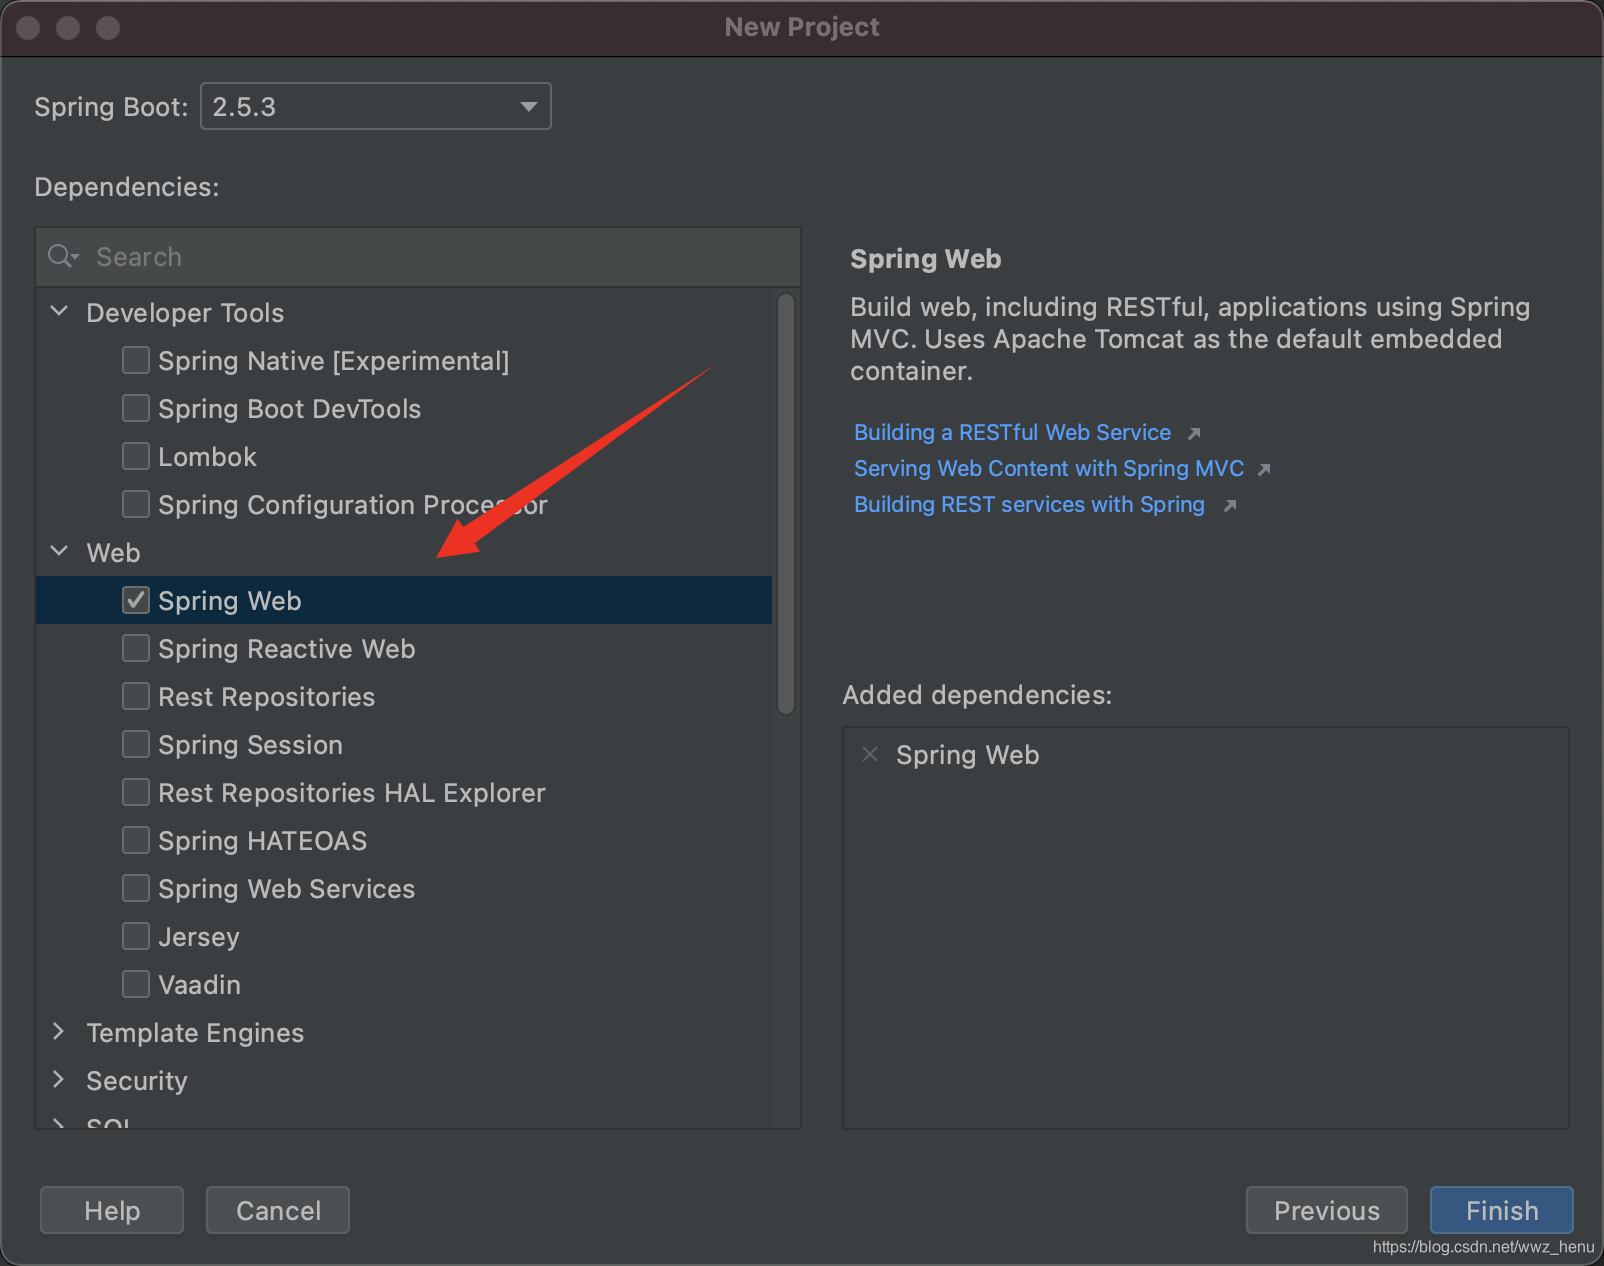Viewport: 1604px width, 1266px height.
Task: Click the dependency list scrollbar thumb
Action: click(x=786, y=504)
